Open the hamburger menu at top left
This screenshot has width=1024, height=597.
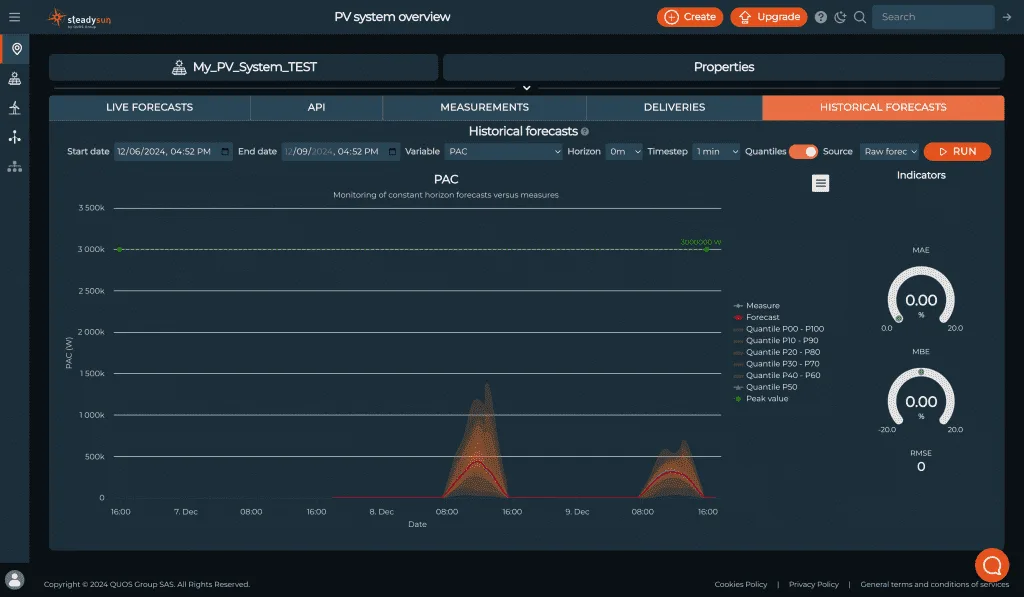[14, 16]
